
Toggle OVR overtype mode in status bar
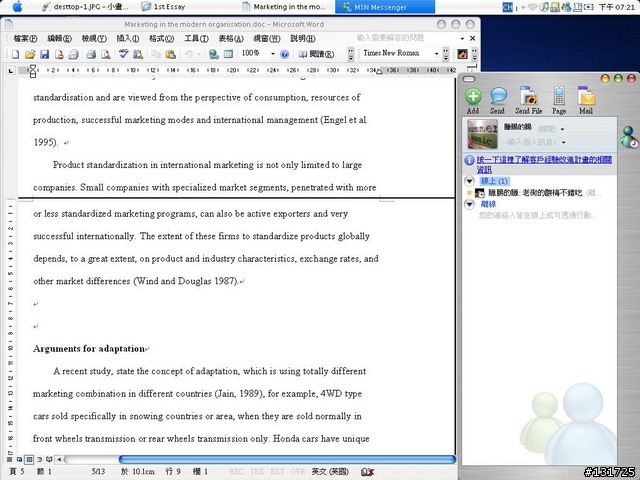(298, 472)
